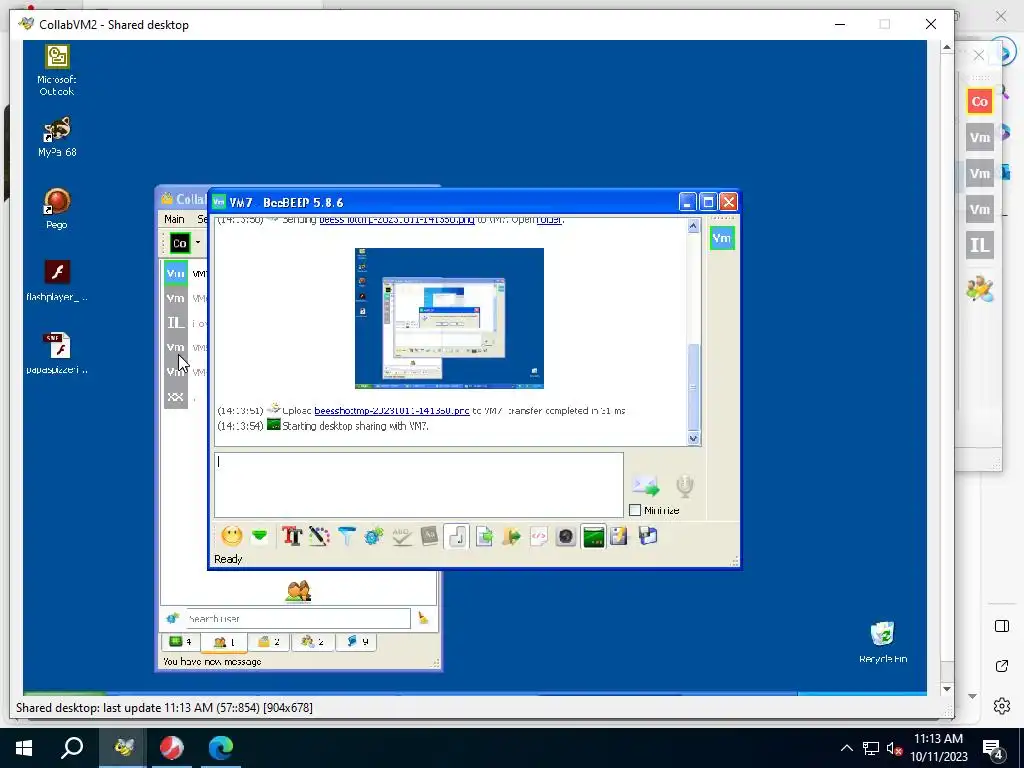Screen dimensions: 1024x768
Task: Click the Search user input field
Action: [x=297, y=618]
